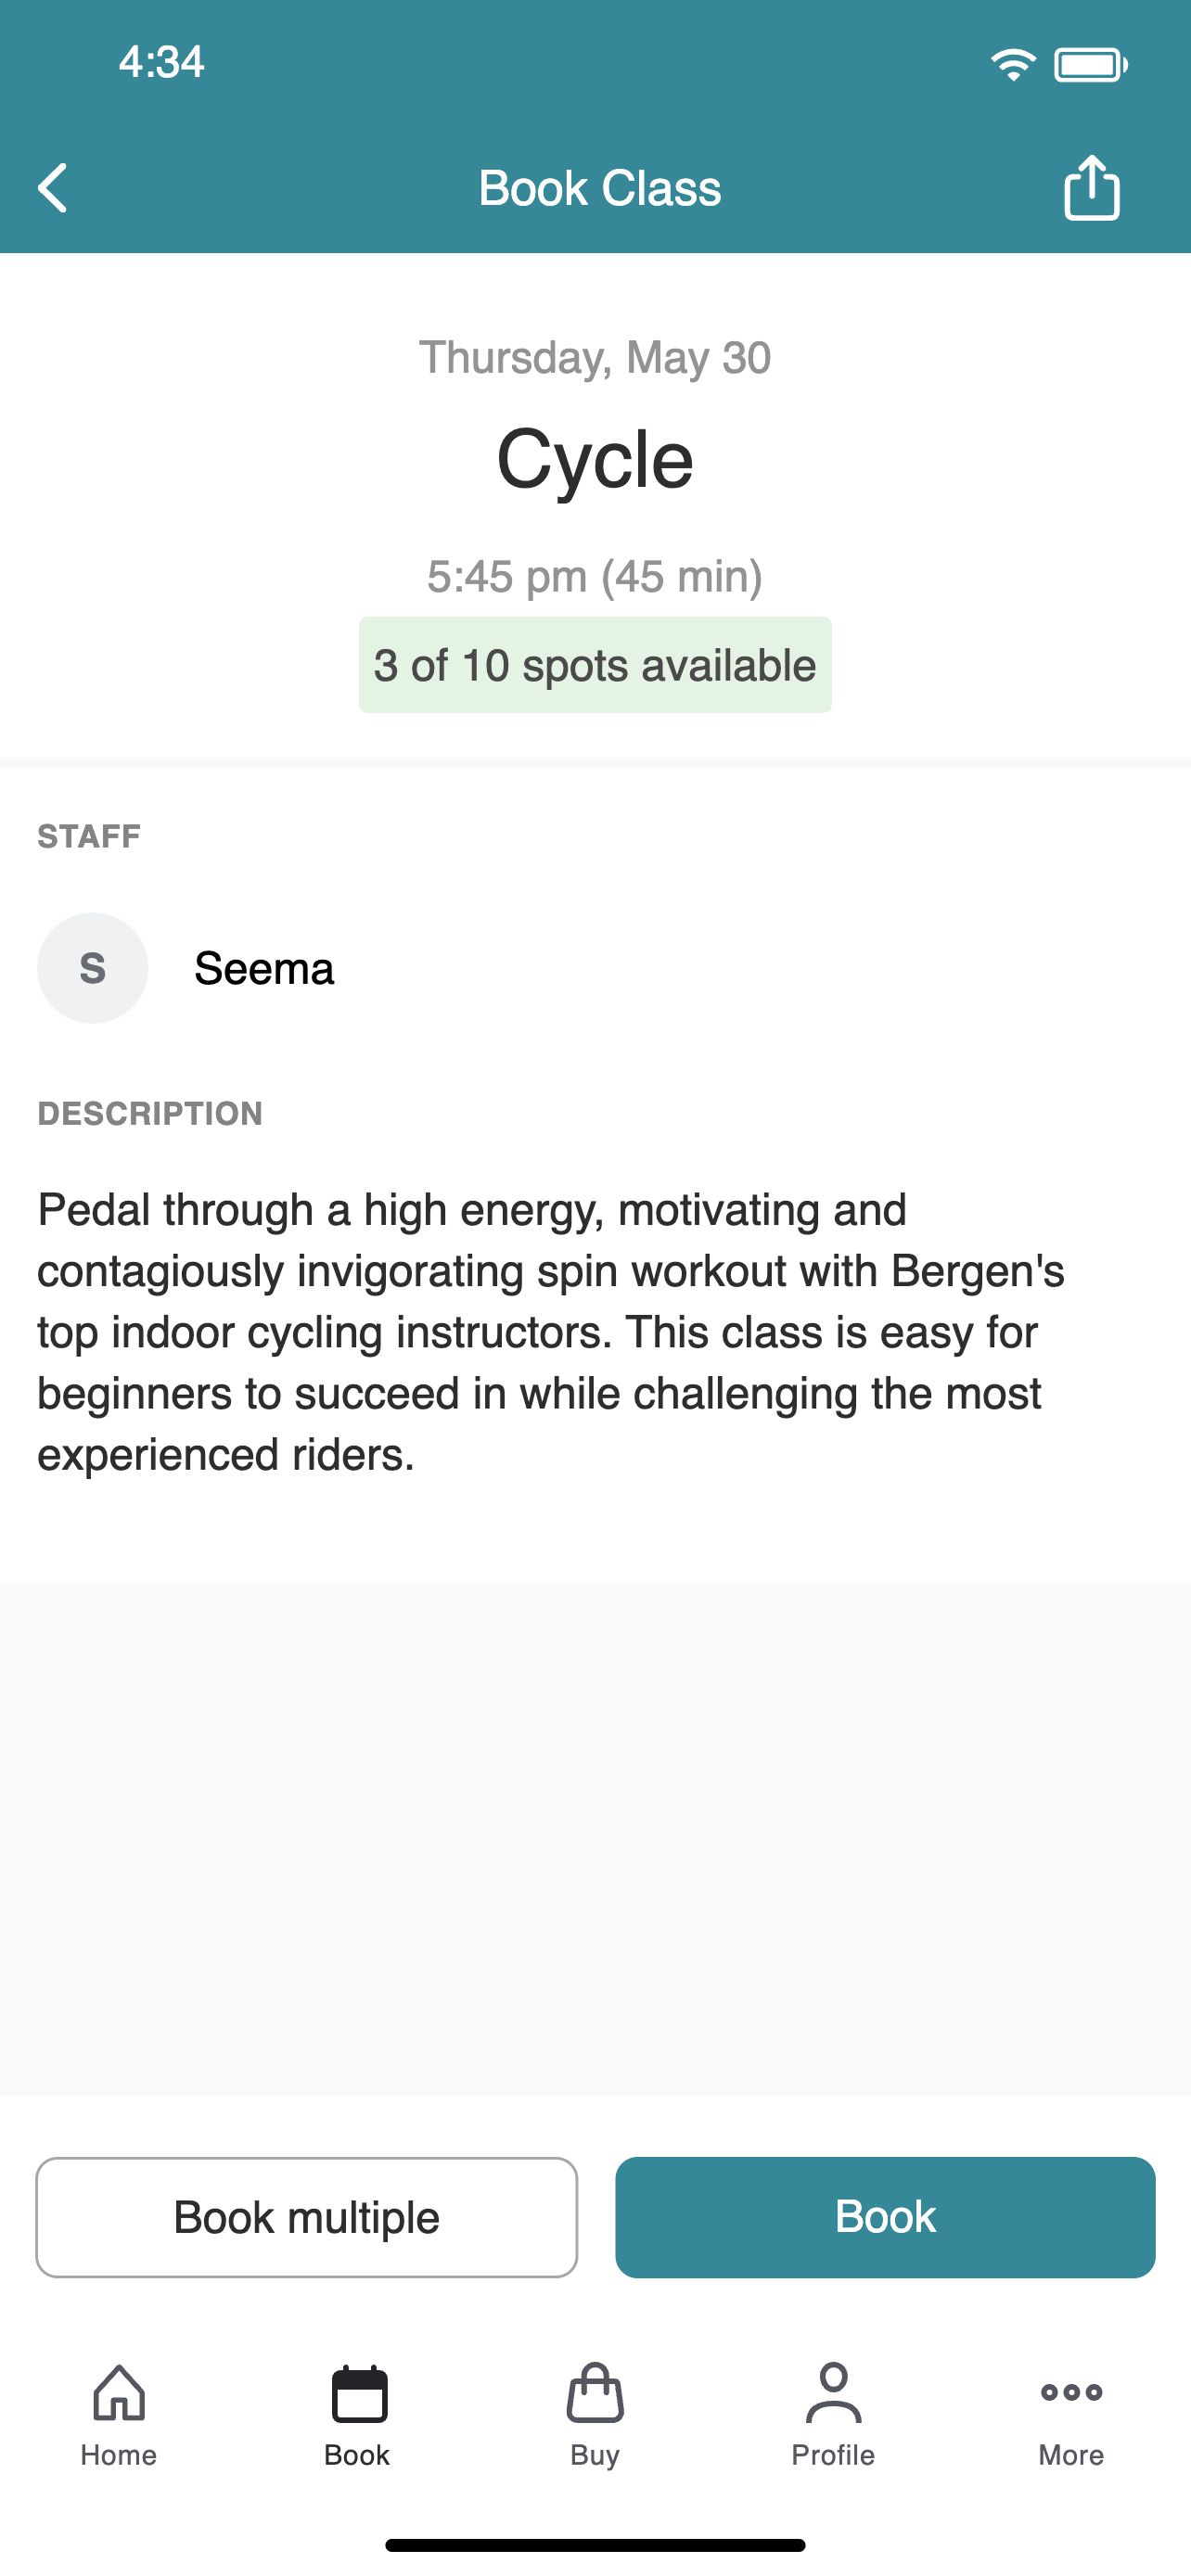The width and height of the screenshot is (1191, 2576).
Task: Tap the class description paragraph
Action: pyautogui.click(x=551, y=1332)
